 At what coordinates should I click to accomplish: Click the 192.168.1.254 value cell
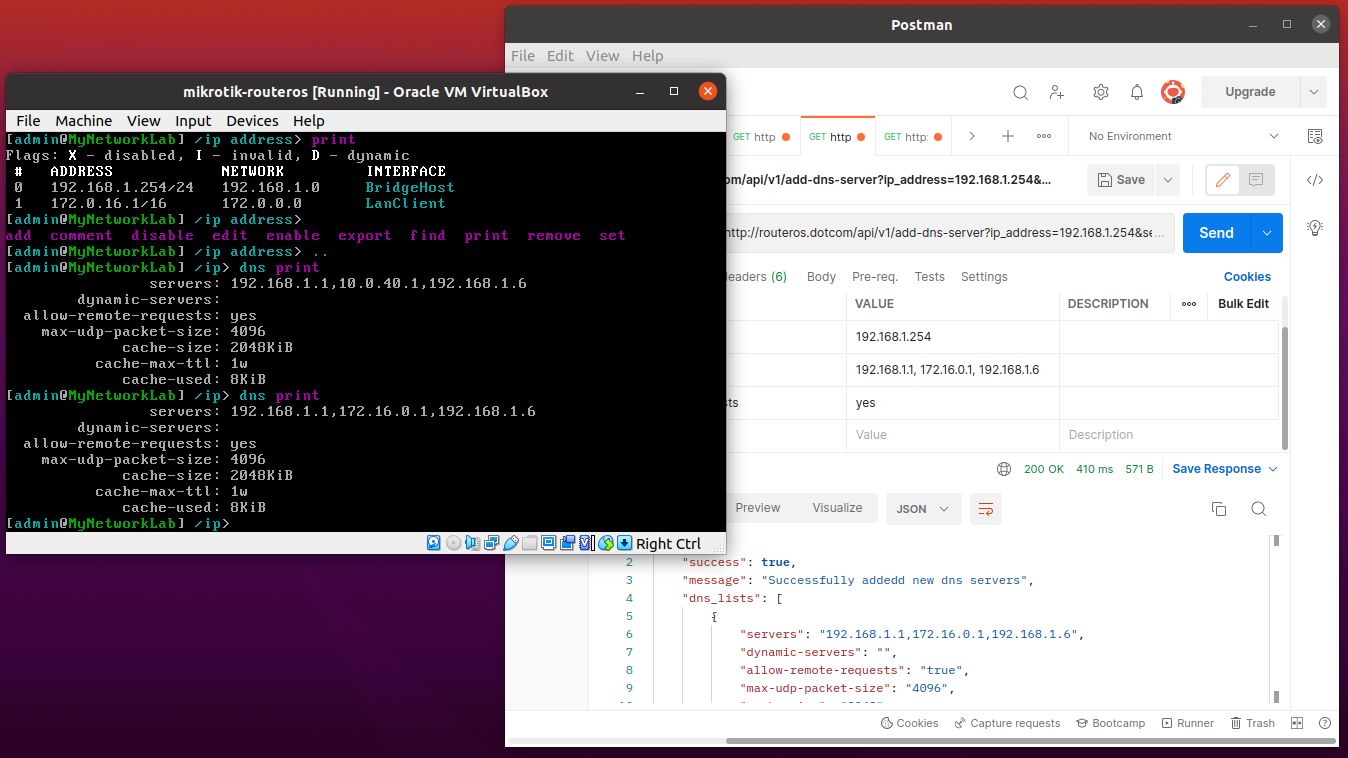point(953,337)
